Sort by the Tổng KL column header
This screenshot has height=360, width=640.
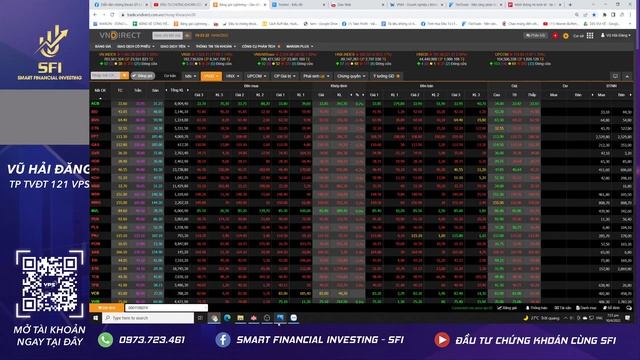click(177, 90)
